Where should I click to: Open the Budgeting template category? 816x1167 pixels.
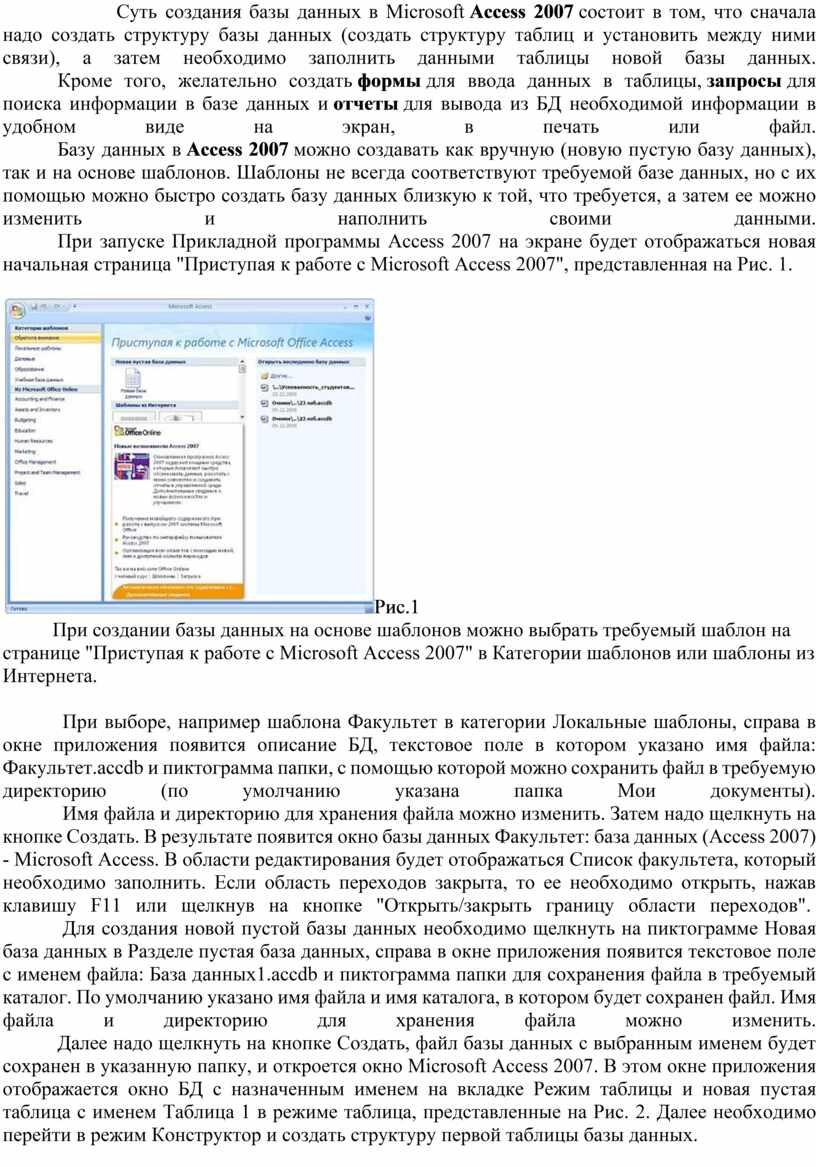(25, 420)
